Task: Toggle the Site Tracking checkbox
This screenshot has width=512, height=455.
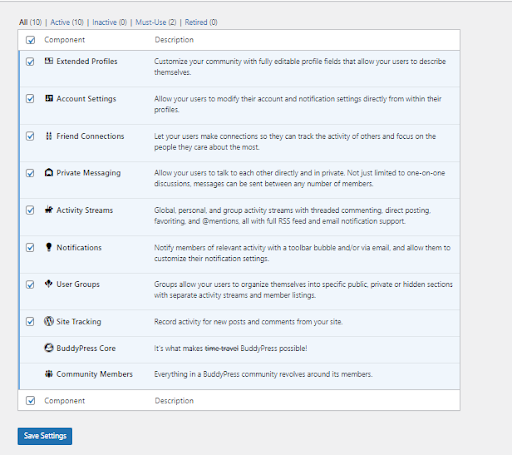Action: [30, 322]
